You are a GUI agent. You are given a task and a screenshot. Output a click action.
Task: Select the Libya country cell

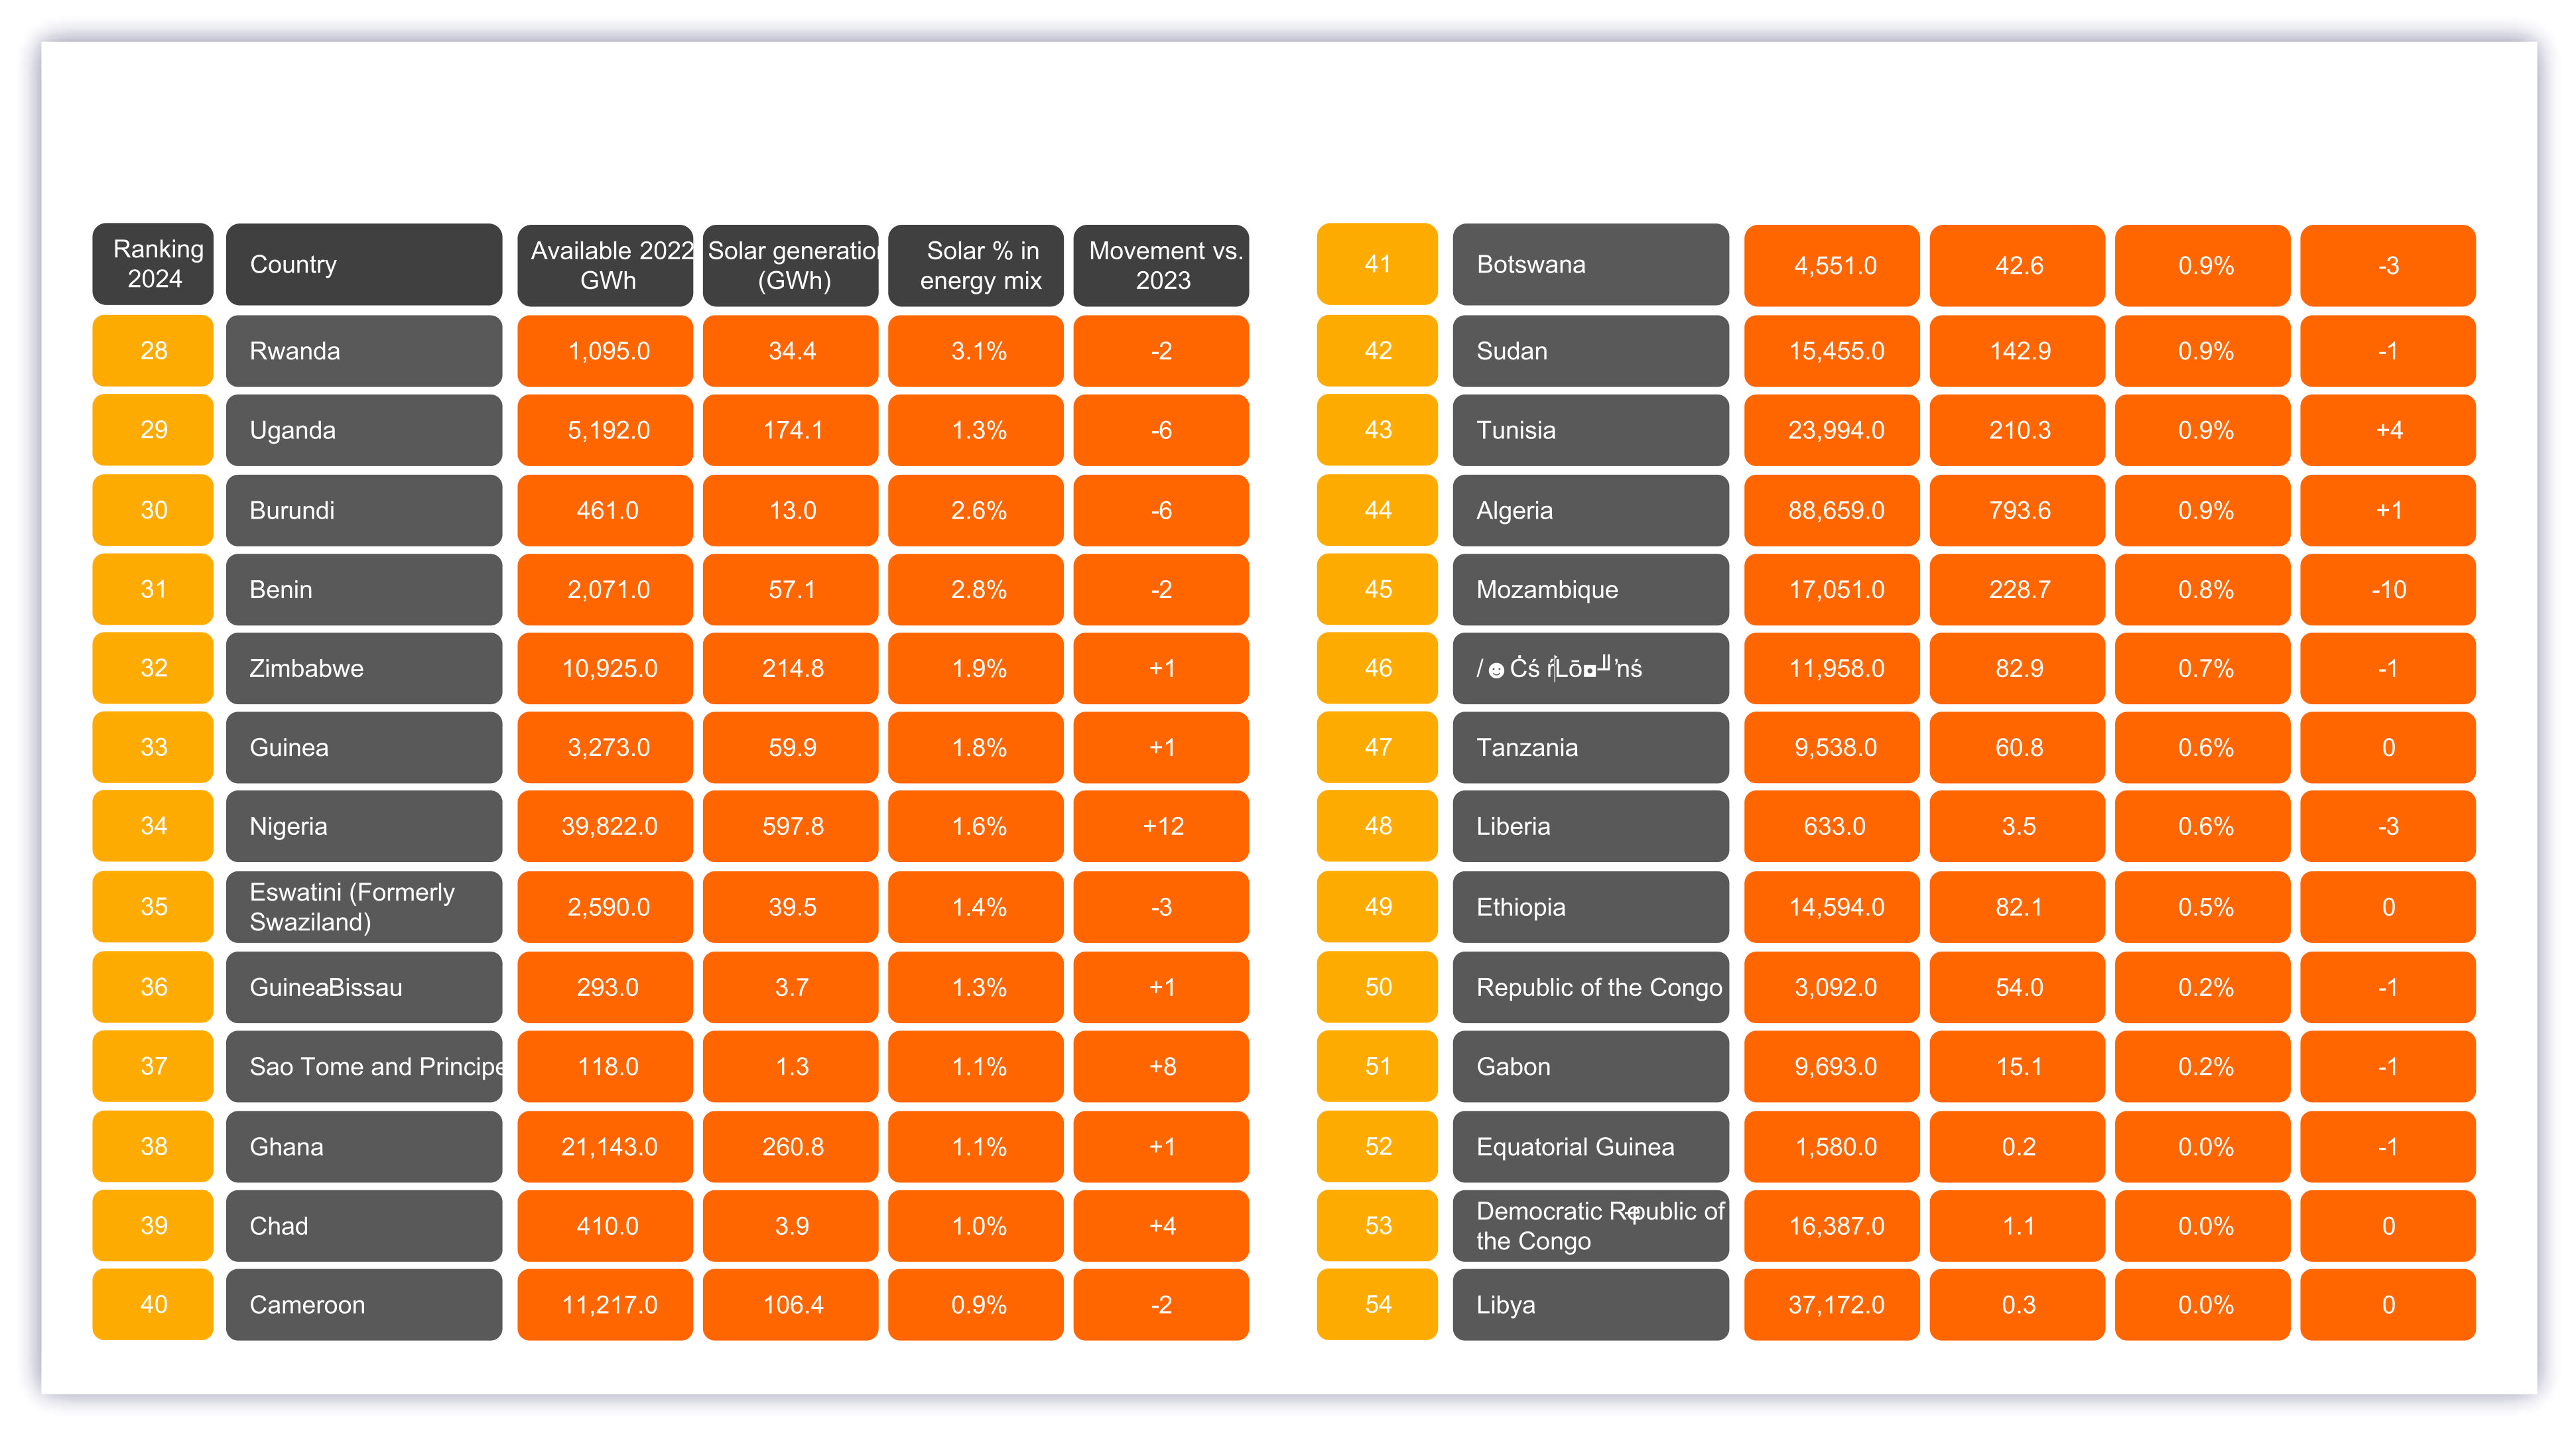coord(1589,1305)
